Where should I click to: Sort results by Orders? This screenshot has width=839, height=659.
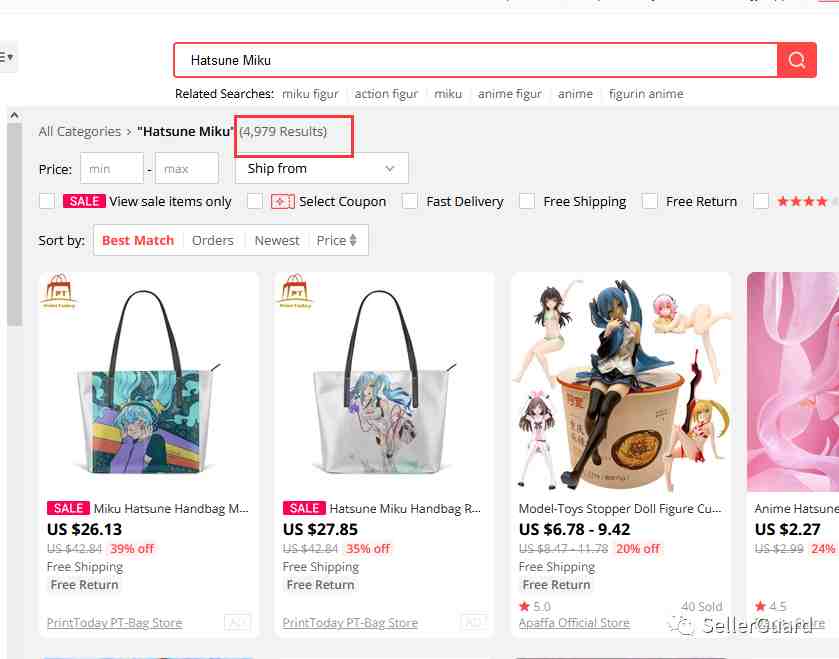[x=213, y=240]
